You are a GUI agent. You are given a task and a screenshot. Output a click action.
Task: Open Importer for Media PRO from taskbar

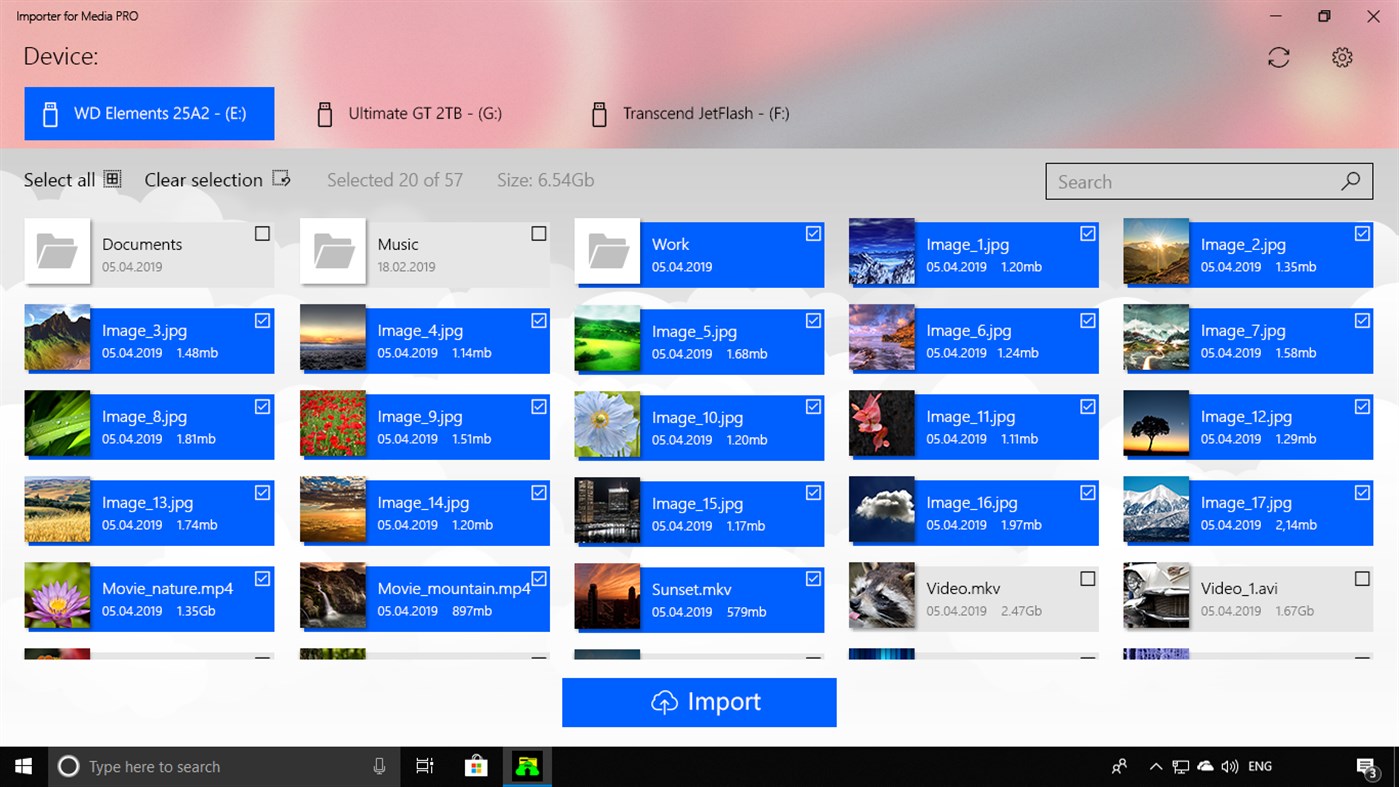coord(526,765)
